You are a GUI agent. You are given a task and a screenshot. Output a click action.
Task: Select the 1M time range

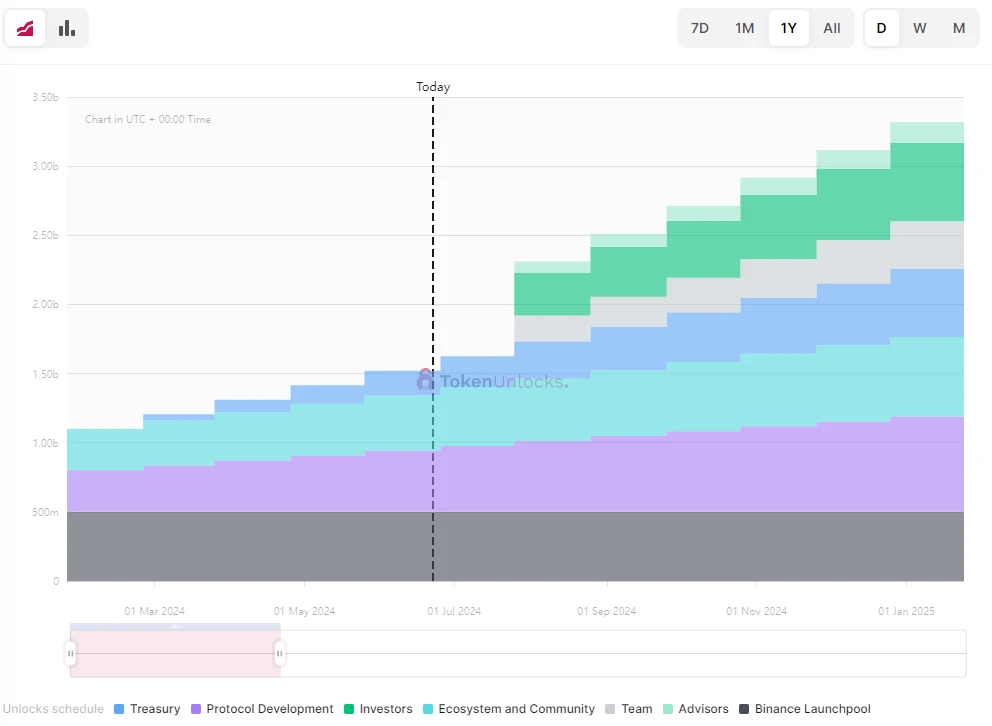tap(745, 28)
